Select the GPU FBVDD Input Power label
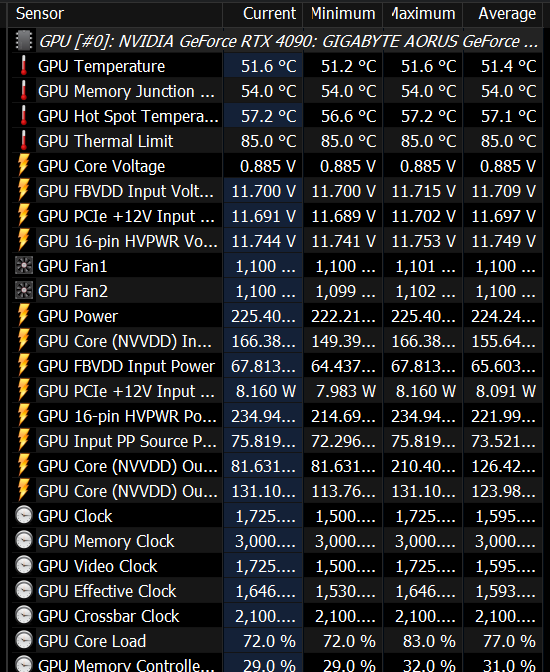550x672 pixels. click(126, 366)
